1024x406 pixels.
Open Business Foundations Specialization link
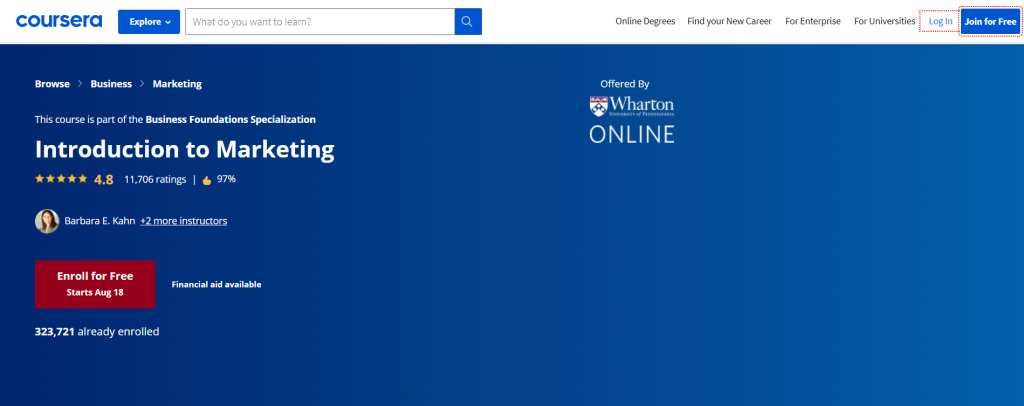coord(231,119)
